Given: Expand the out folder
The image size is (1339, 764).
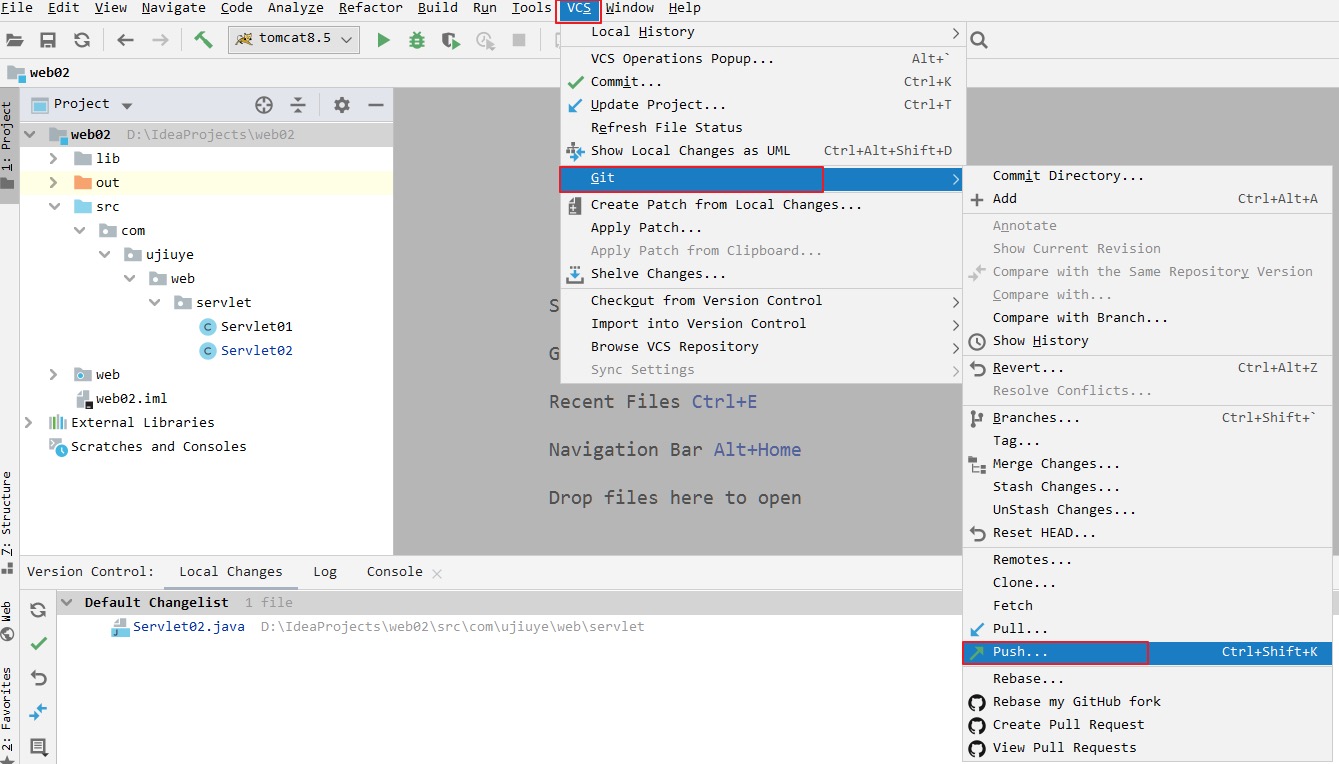Looking at the screenshot, I should click(x=54, y=182).
